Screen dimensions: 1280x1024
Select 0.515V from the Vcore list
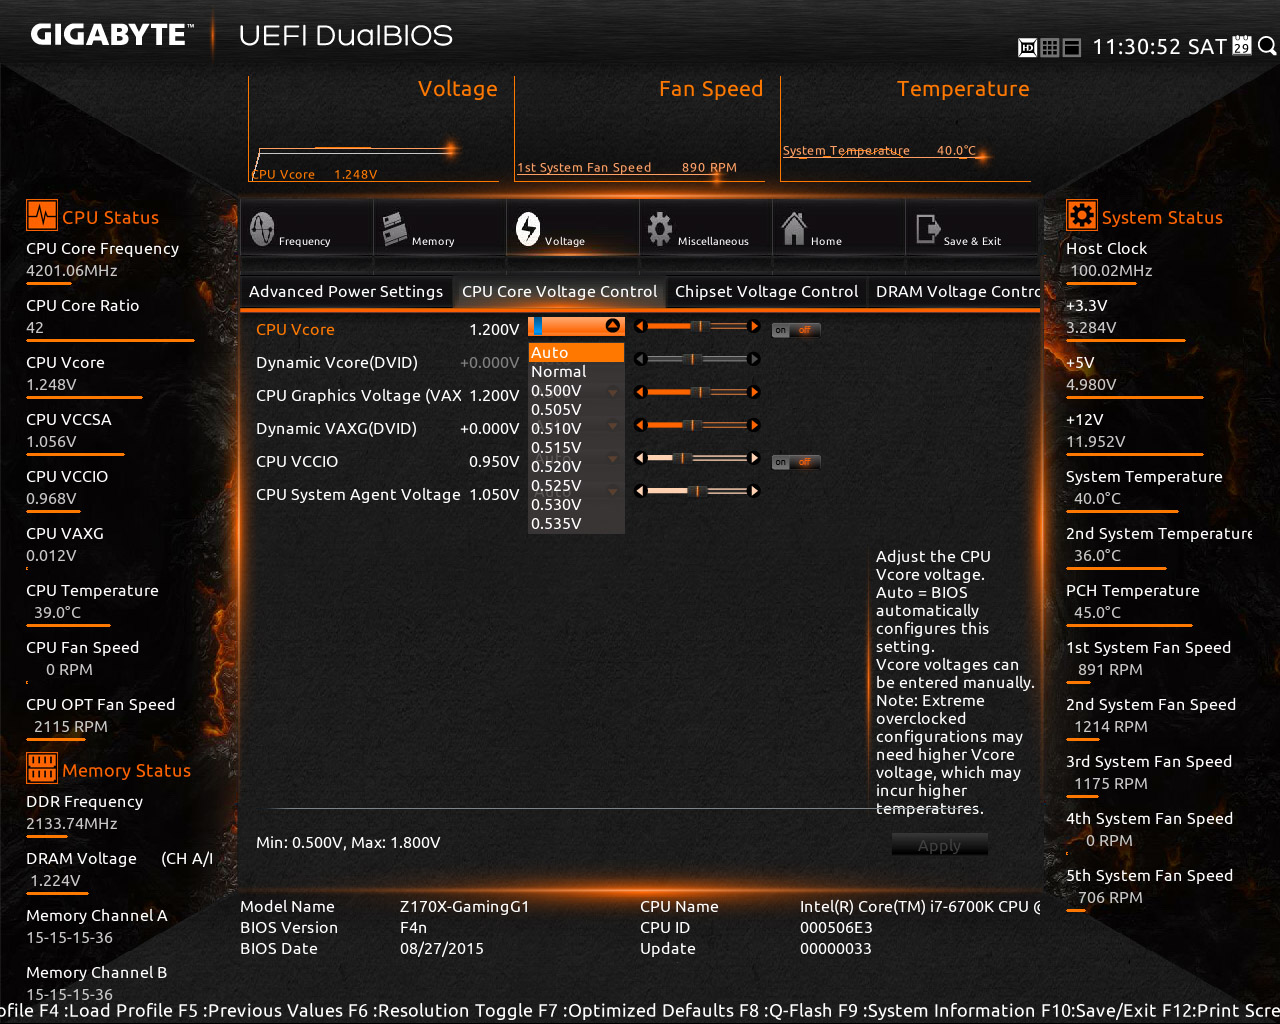[x=576, y=447]
